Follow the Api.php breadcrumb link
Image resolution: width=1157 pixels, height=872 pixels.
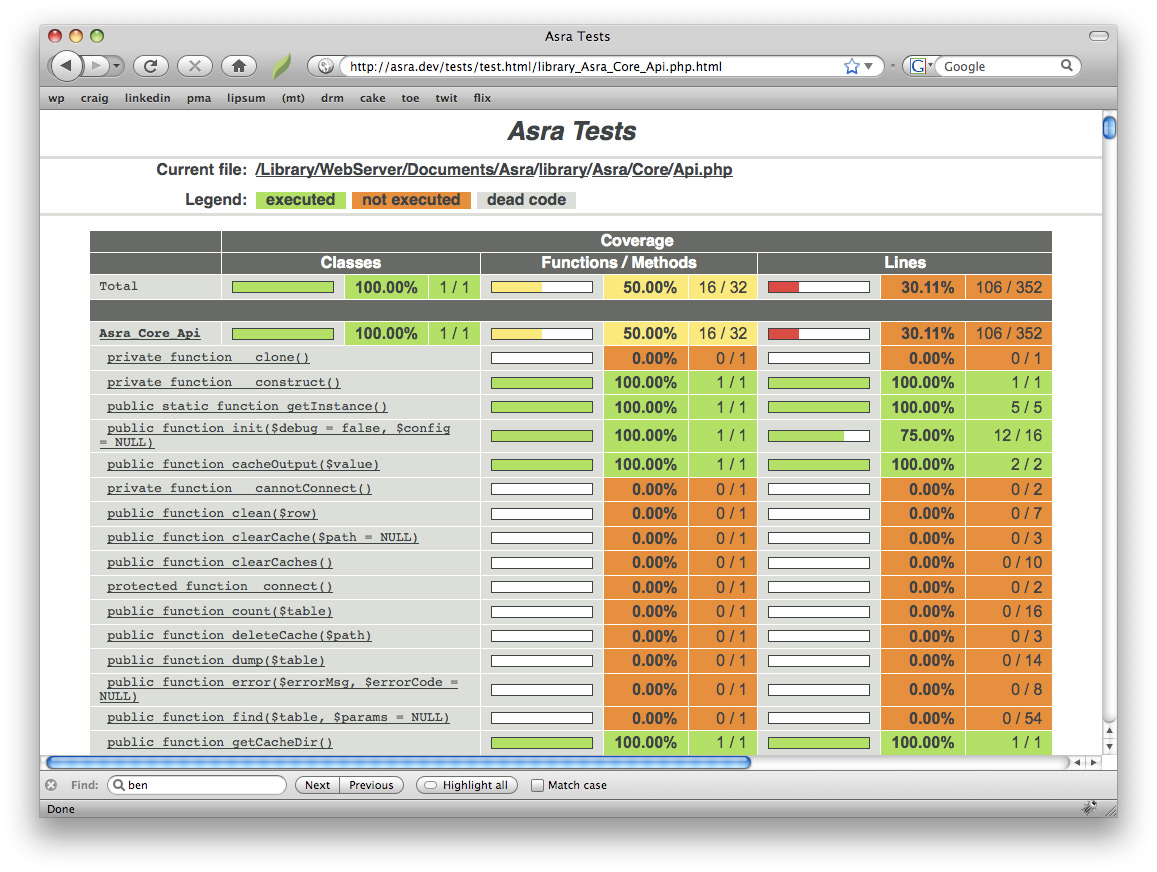pyautogui.click(x=702, y=169)
